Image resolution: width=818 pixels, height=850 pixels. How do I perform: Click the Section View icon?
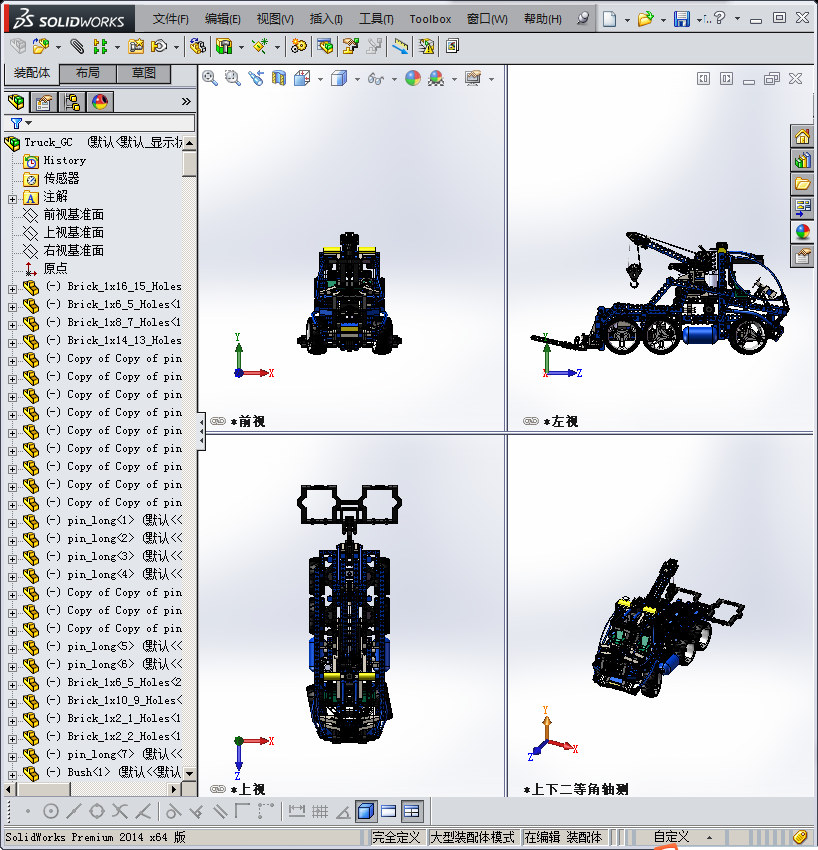point(279,79)
